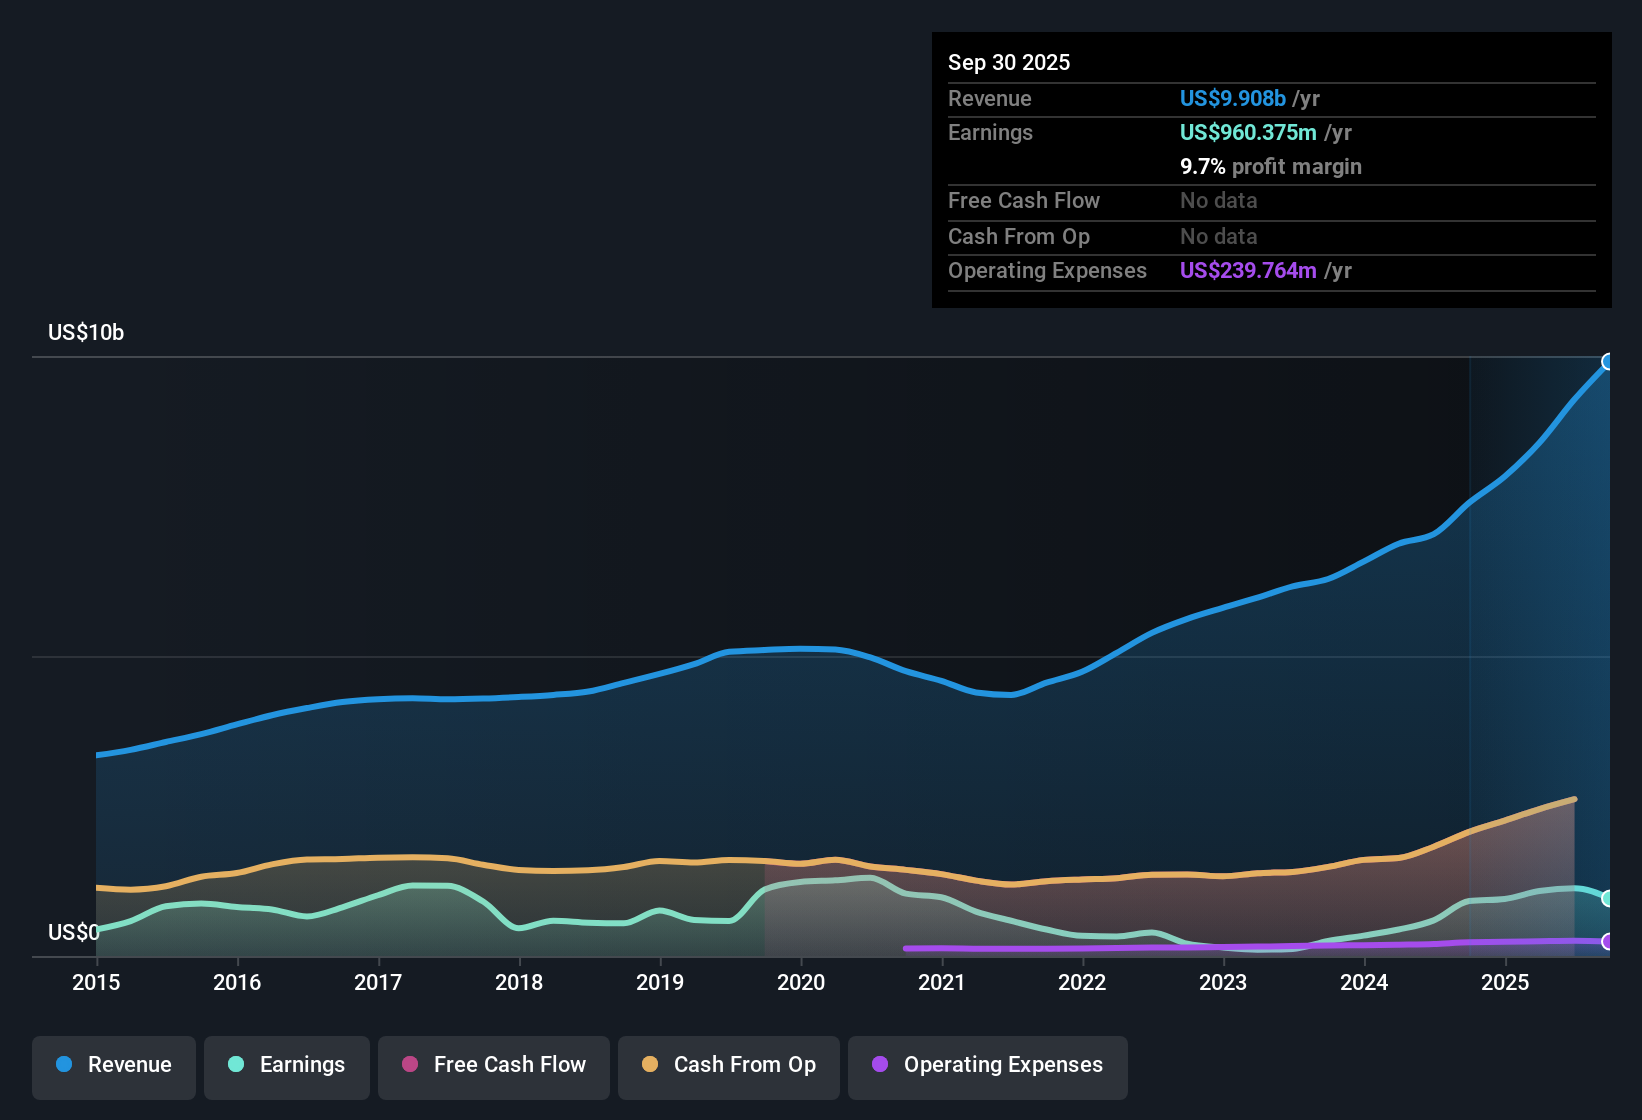Click the US$9.908b revenue value
1642x1120 pixels.
pyautogui.click(x=1232, y=98)
